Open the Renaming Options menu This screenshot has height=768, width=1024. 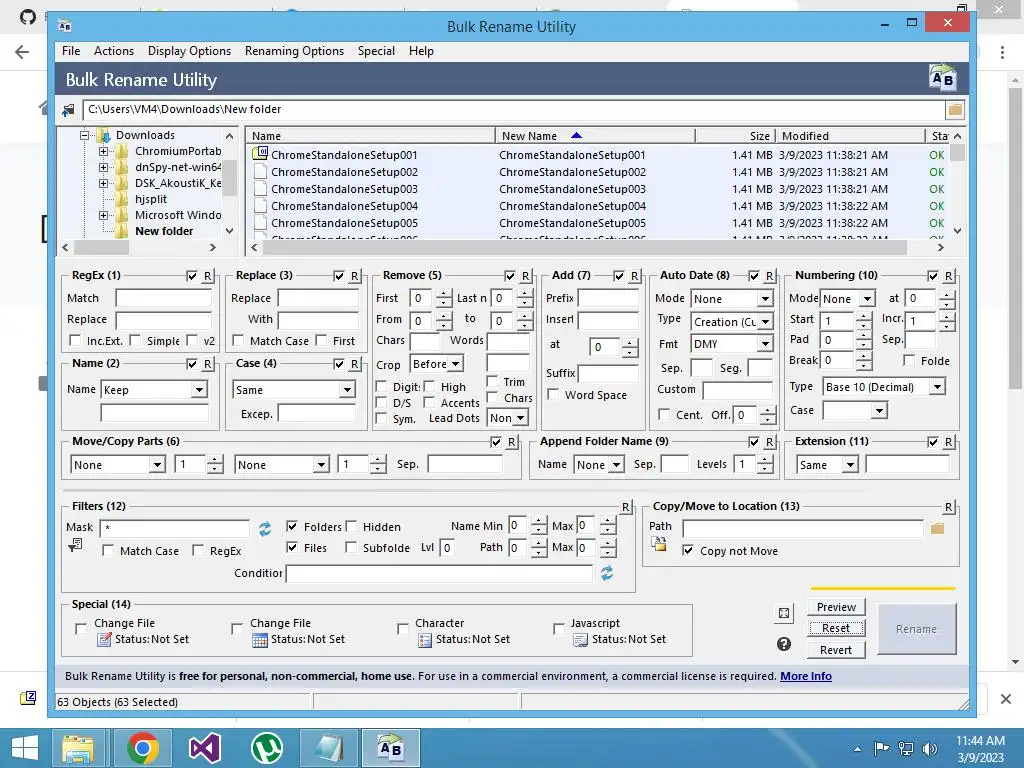[x=295, y=51]
